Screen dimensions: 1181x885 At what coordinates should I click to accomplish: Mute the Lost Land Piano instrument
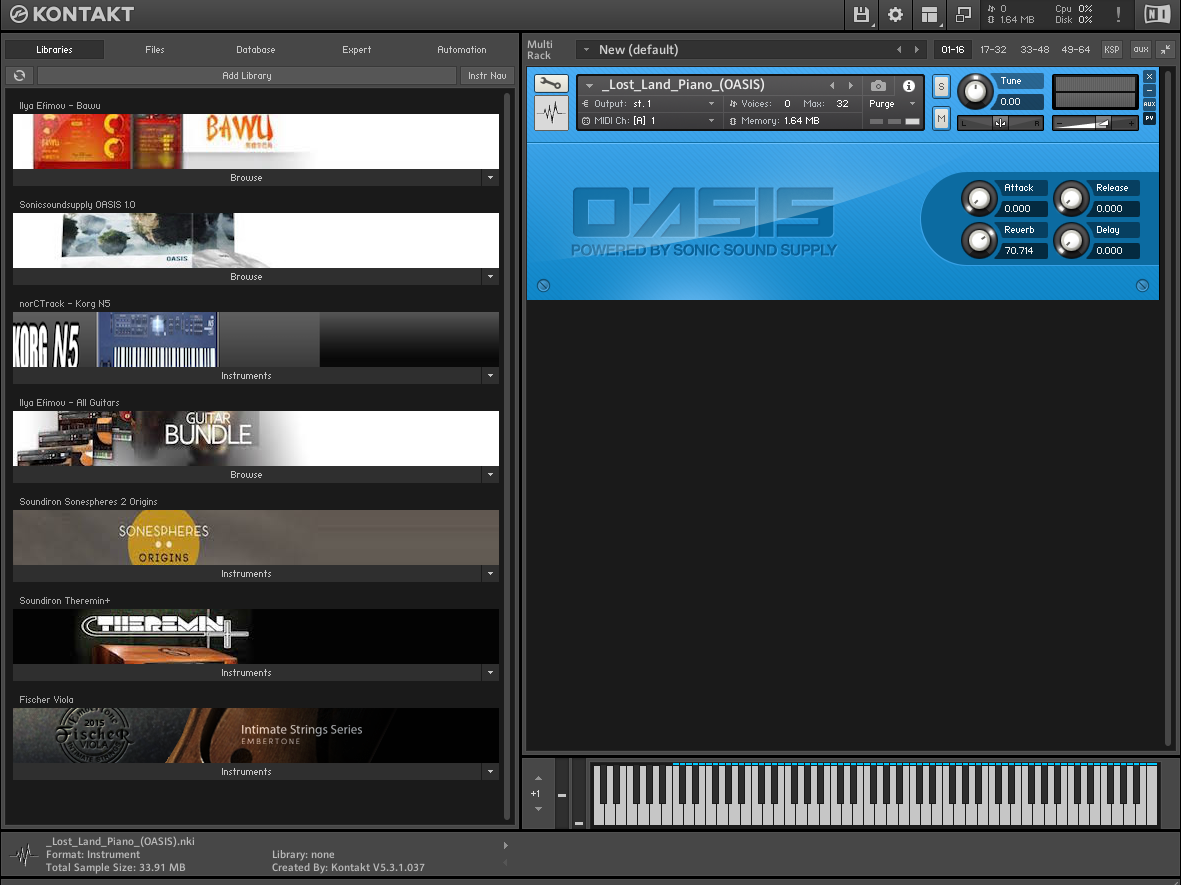(x=941, y=118)
